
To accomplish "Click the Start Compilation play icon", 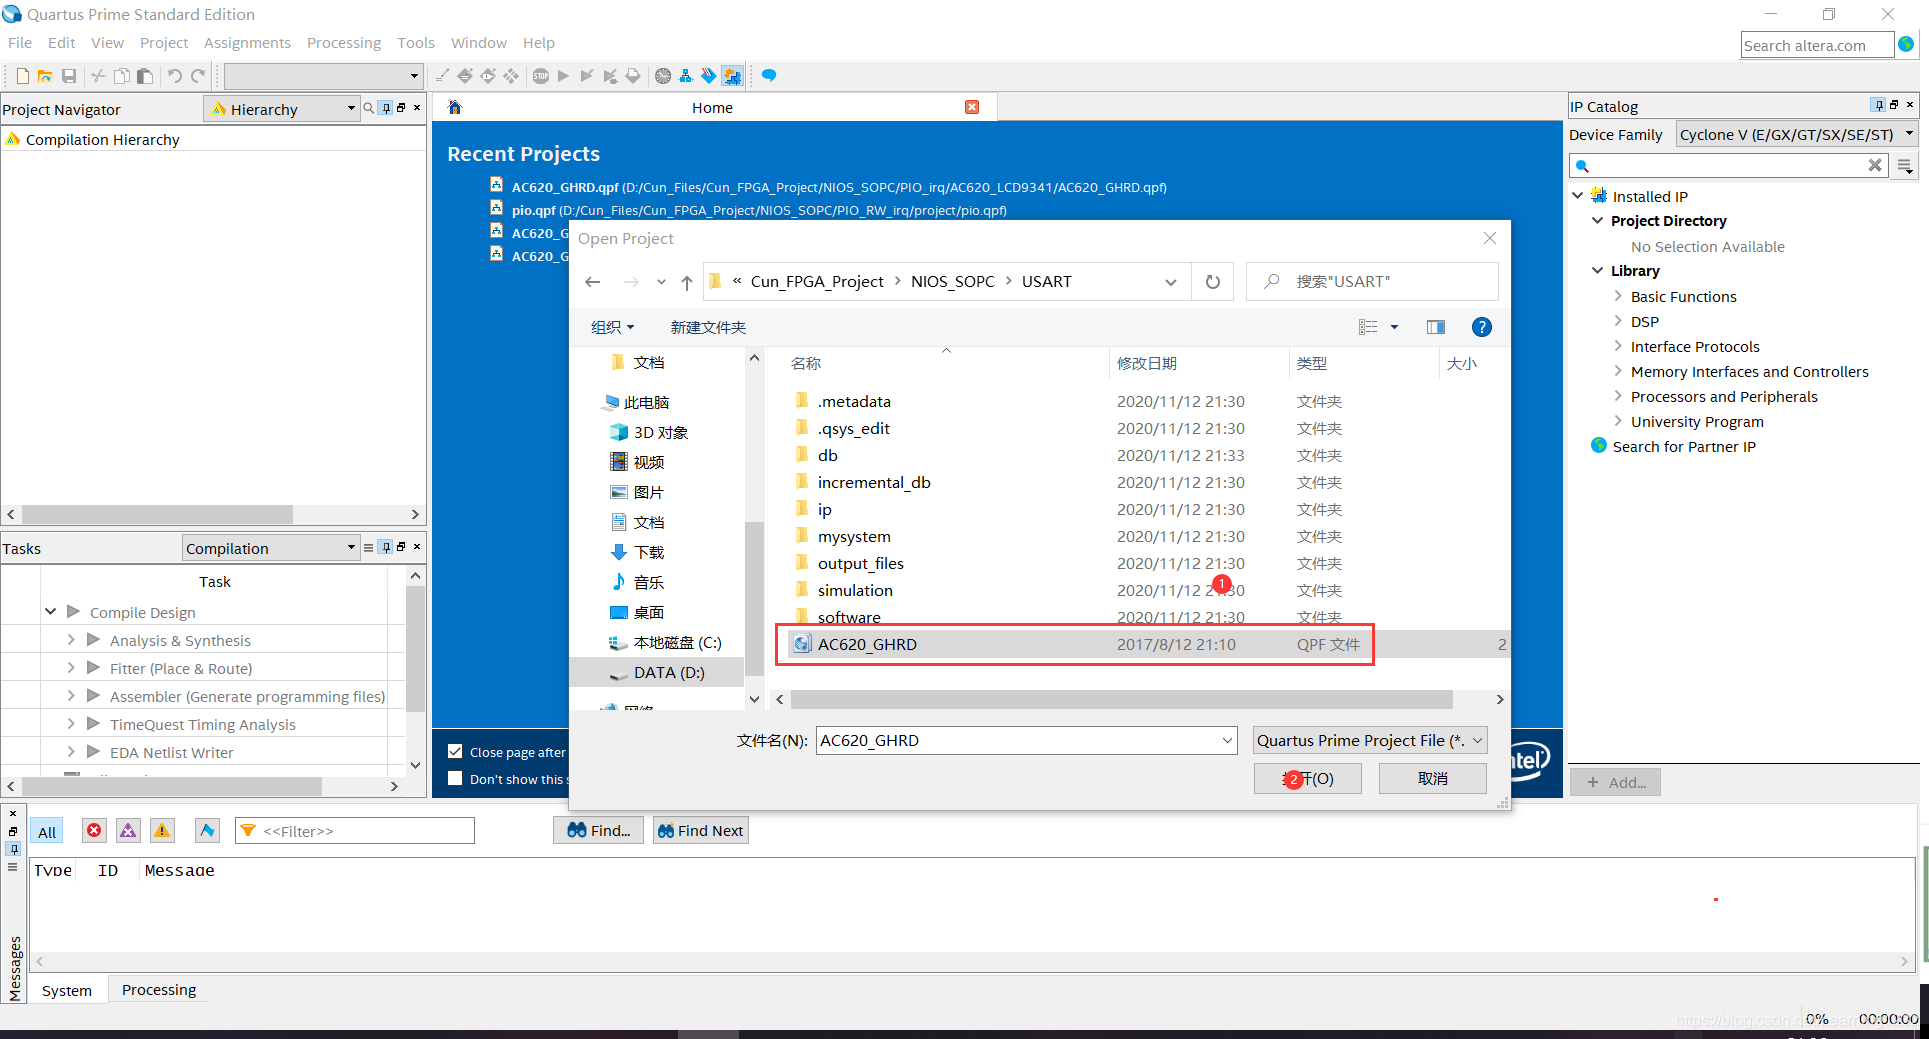I will point(564,76).
